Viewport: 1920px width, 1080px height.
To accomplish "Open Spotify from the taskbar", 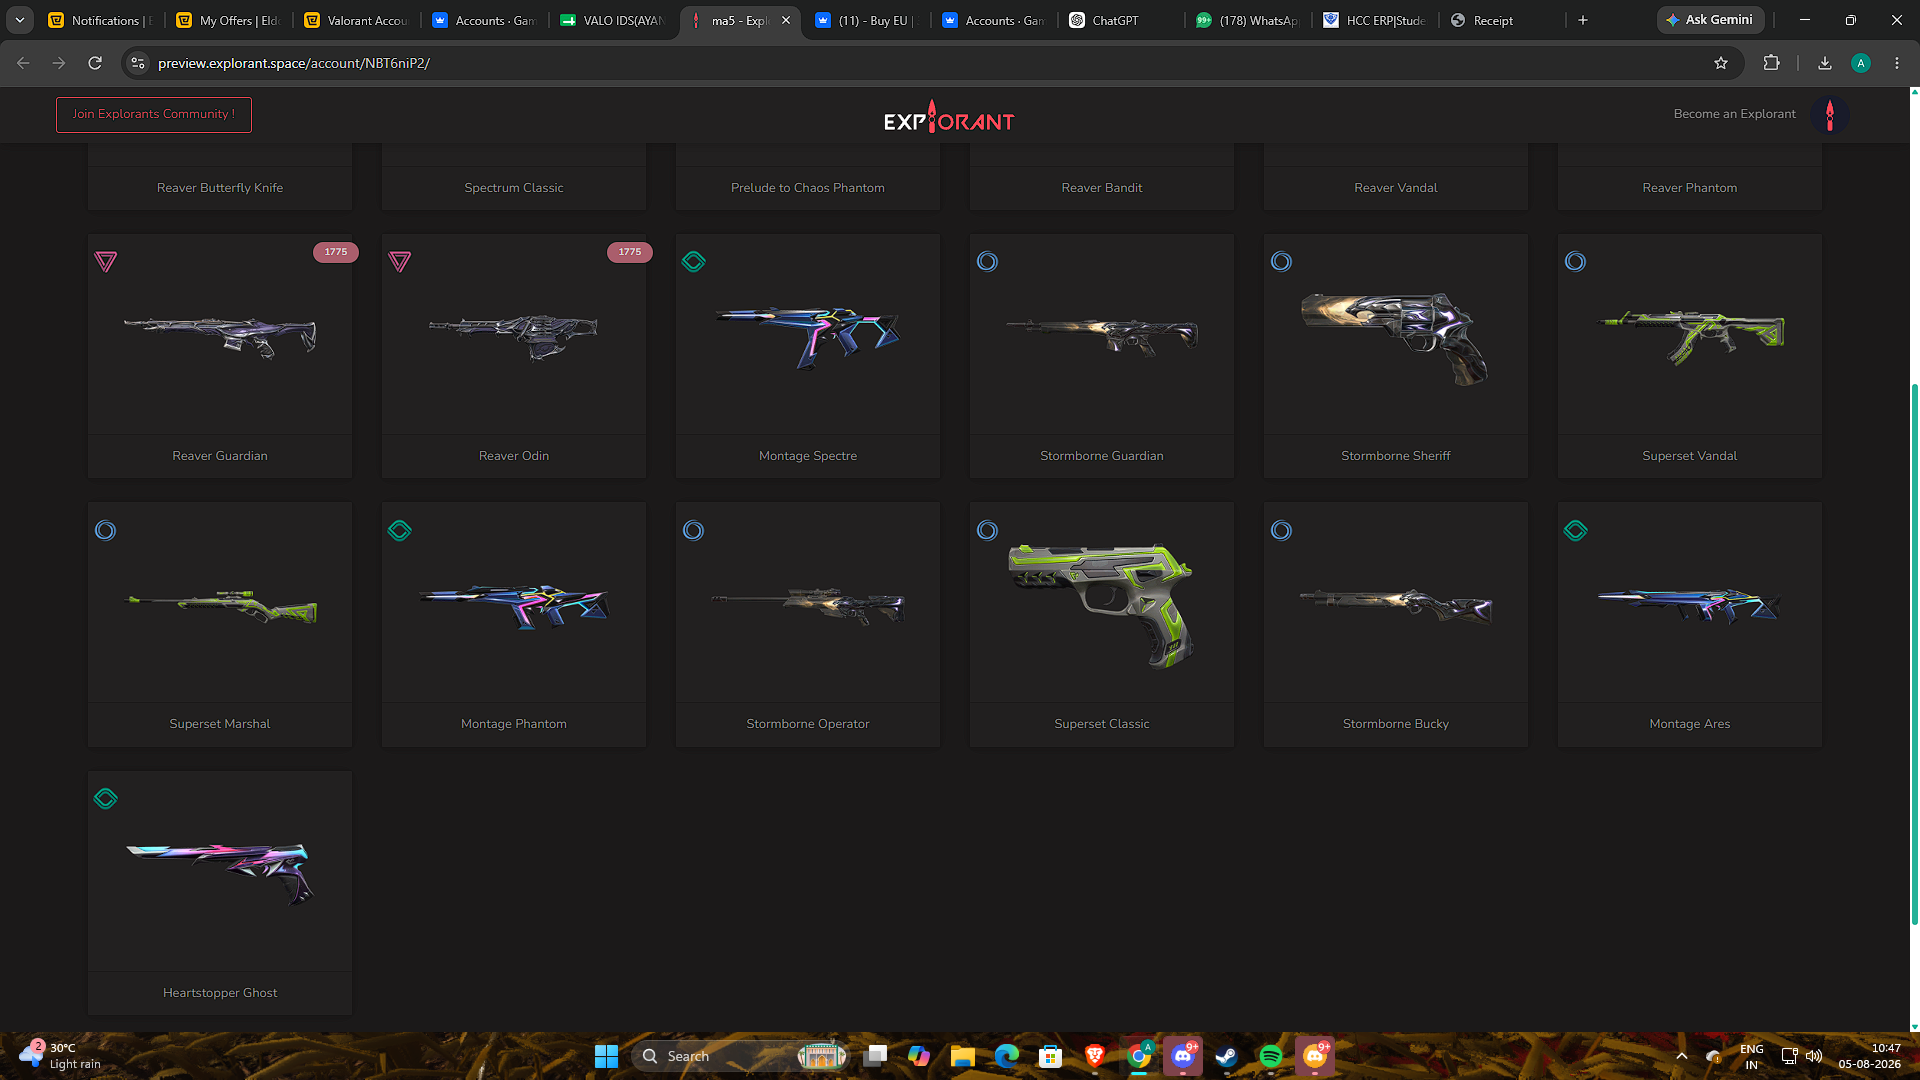I will click(1271, 1056).
